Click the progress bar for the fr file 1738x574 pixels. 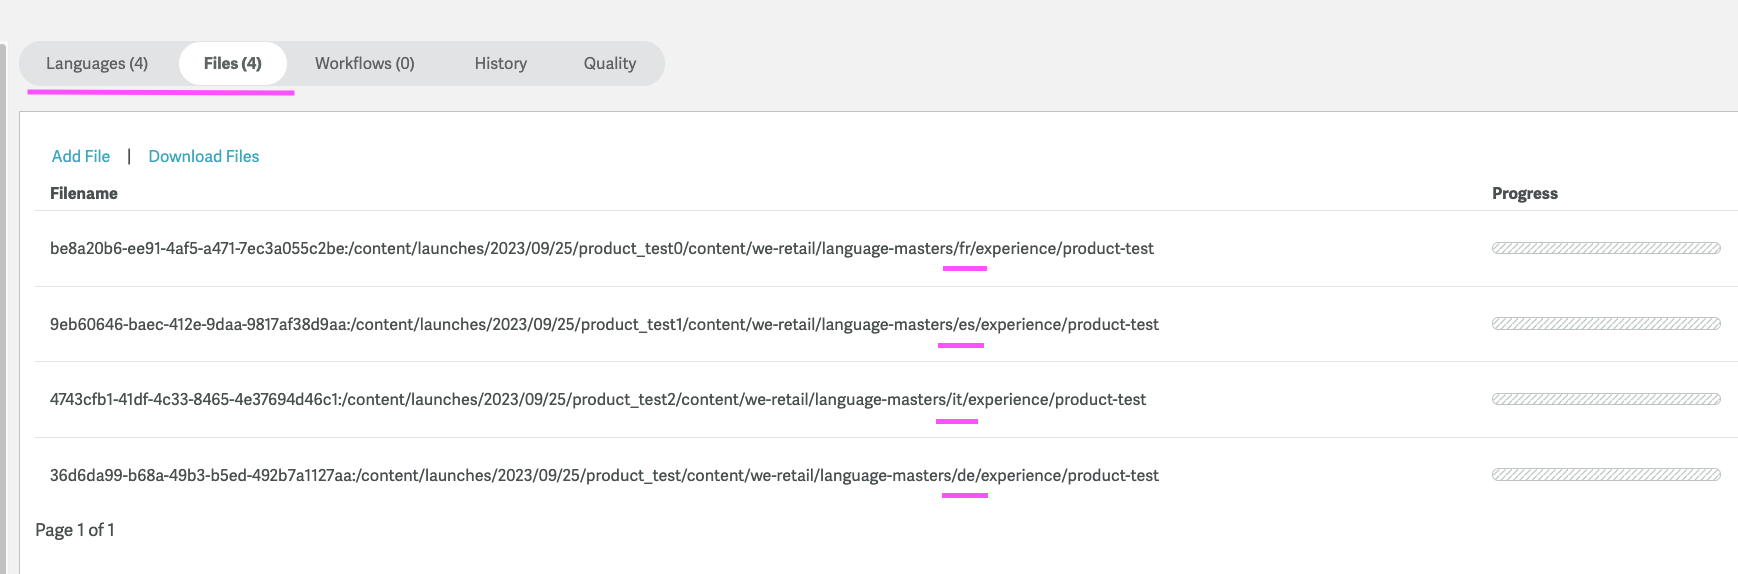pyautogui.click(x=1605, y=249)
